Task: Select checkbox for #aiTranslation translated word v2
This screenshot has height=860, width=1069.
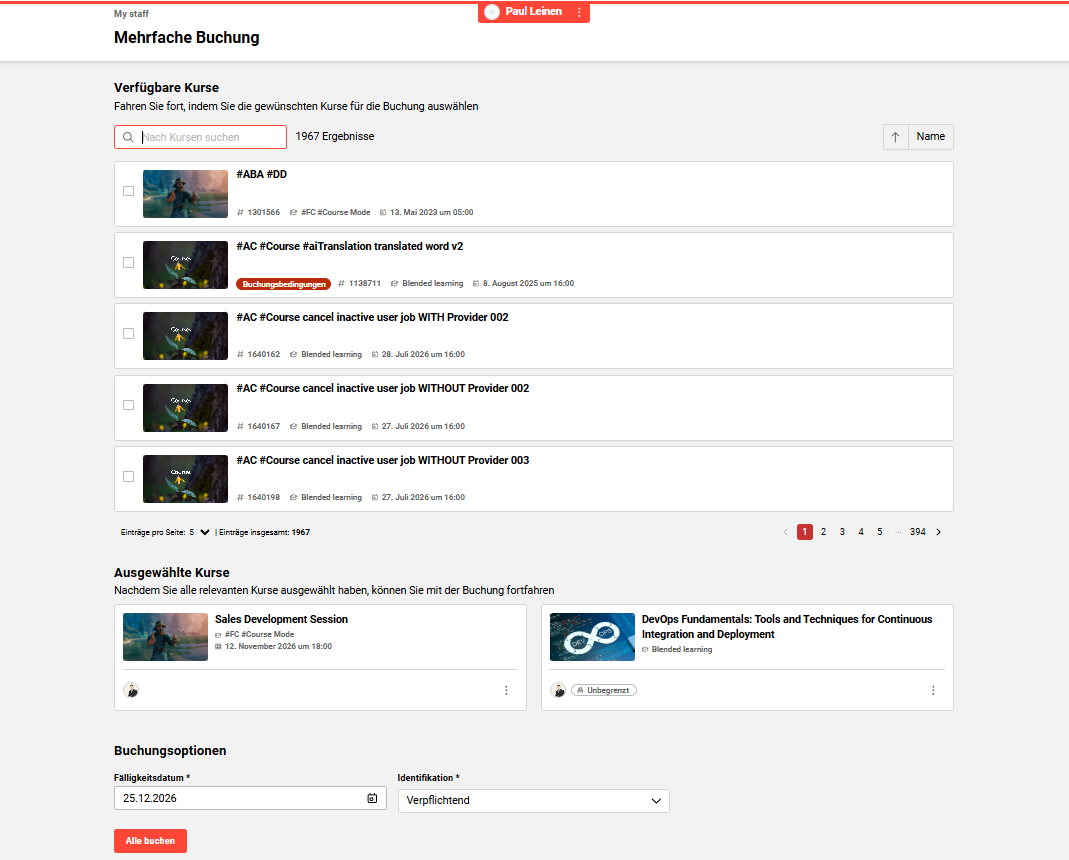Action: (128, 263)
